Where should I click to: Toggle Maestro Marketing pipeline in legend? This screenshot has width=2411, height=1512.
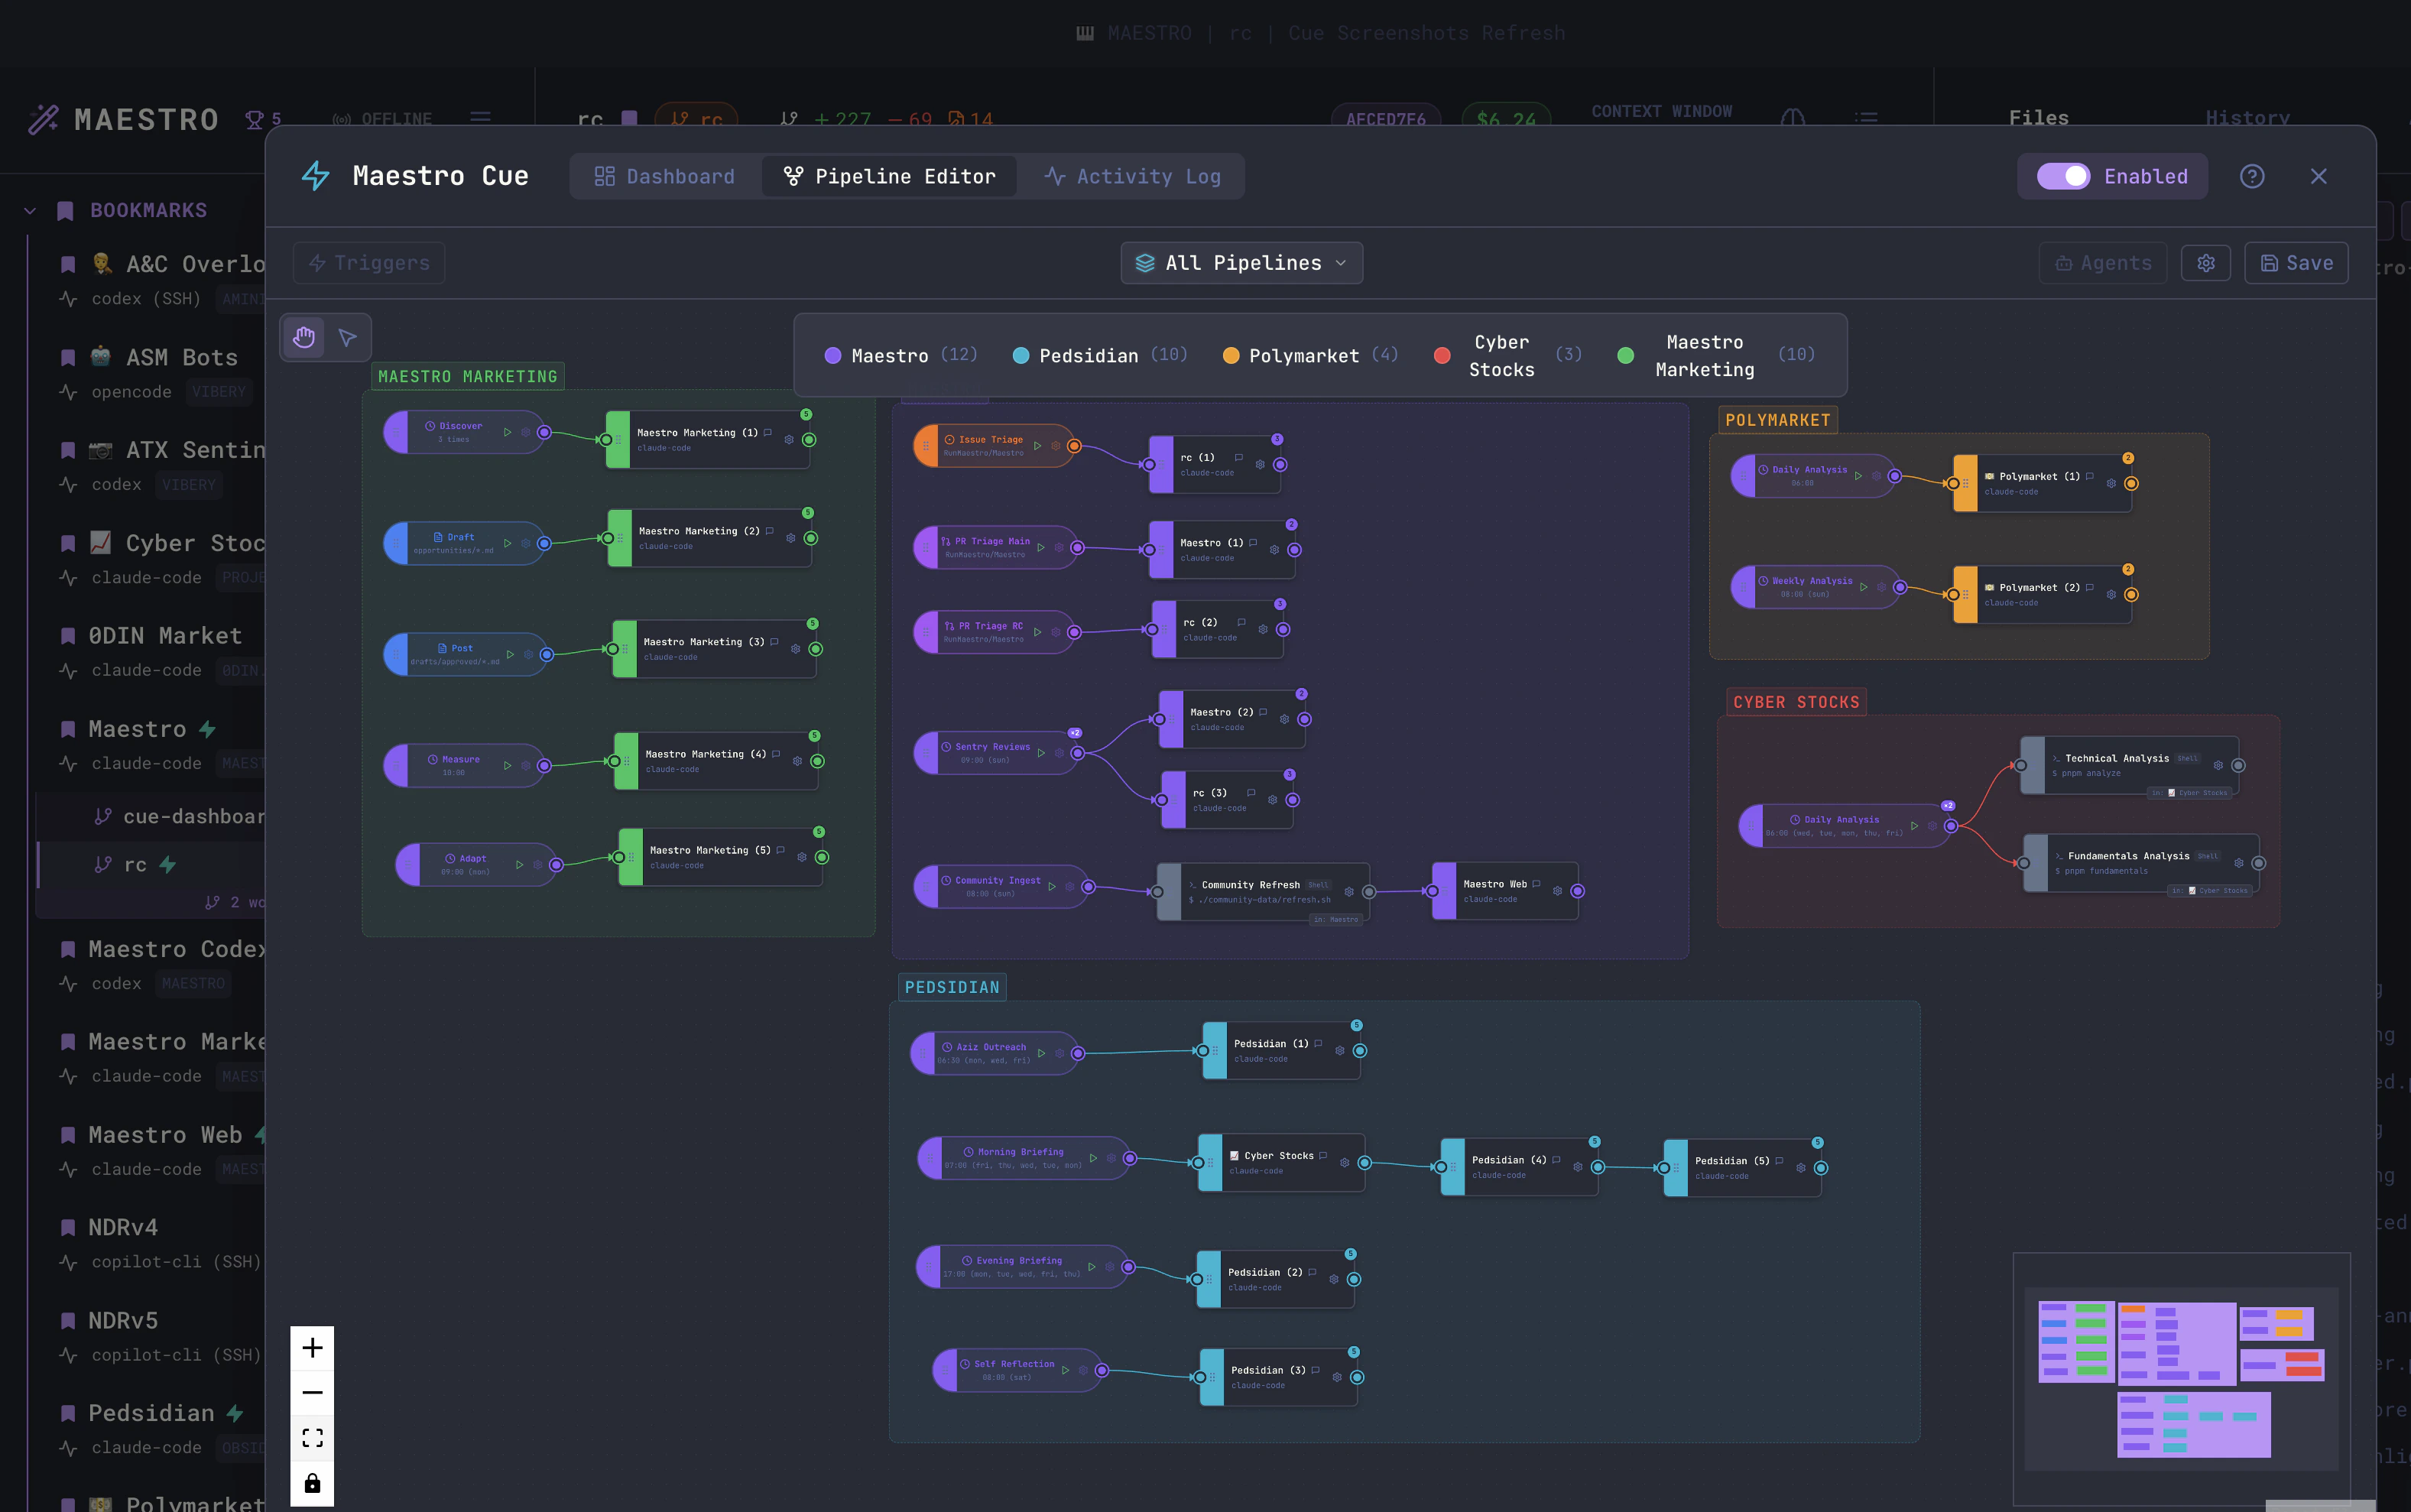pyautogui.click(x=1716, y=356)
